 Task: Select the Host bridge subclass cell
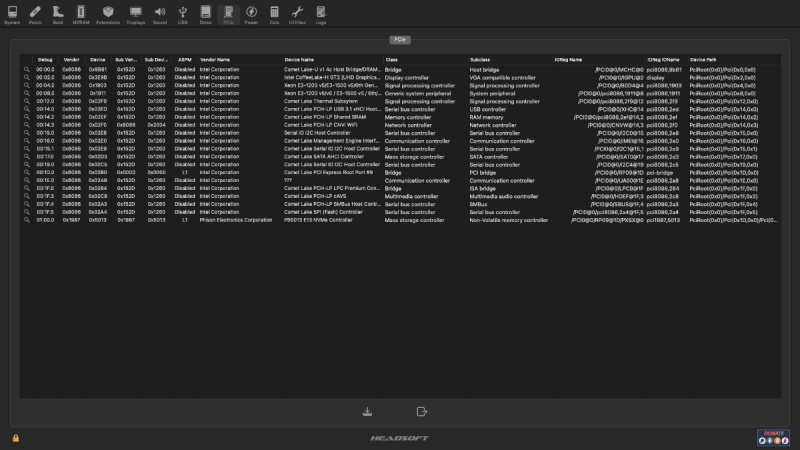[484, 69]
